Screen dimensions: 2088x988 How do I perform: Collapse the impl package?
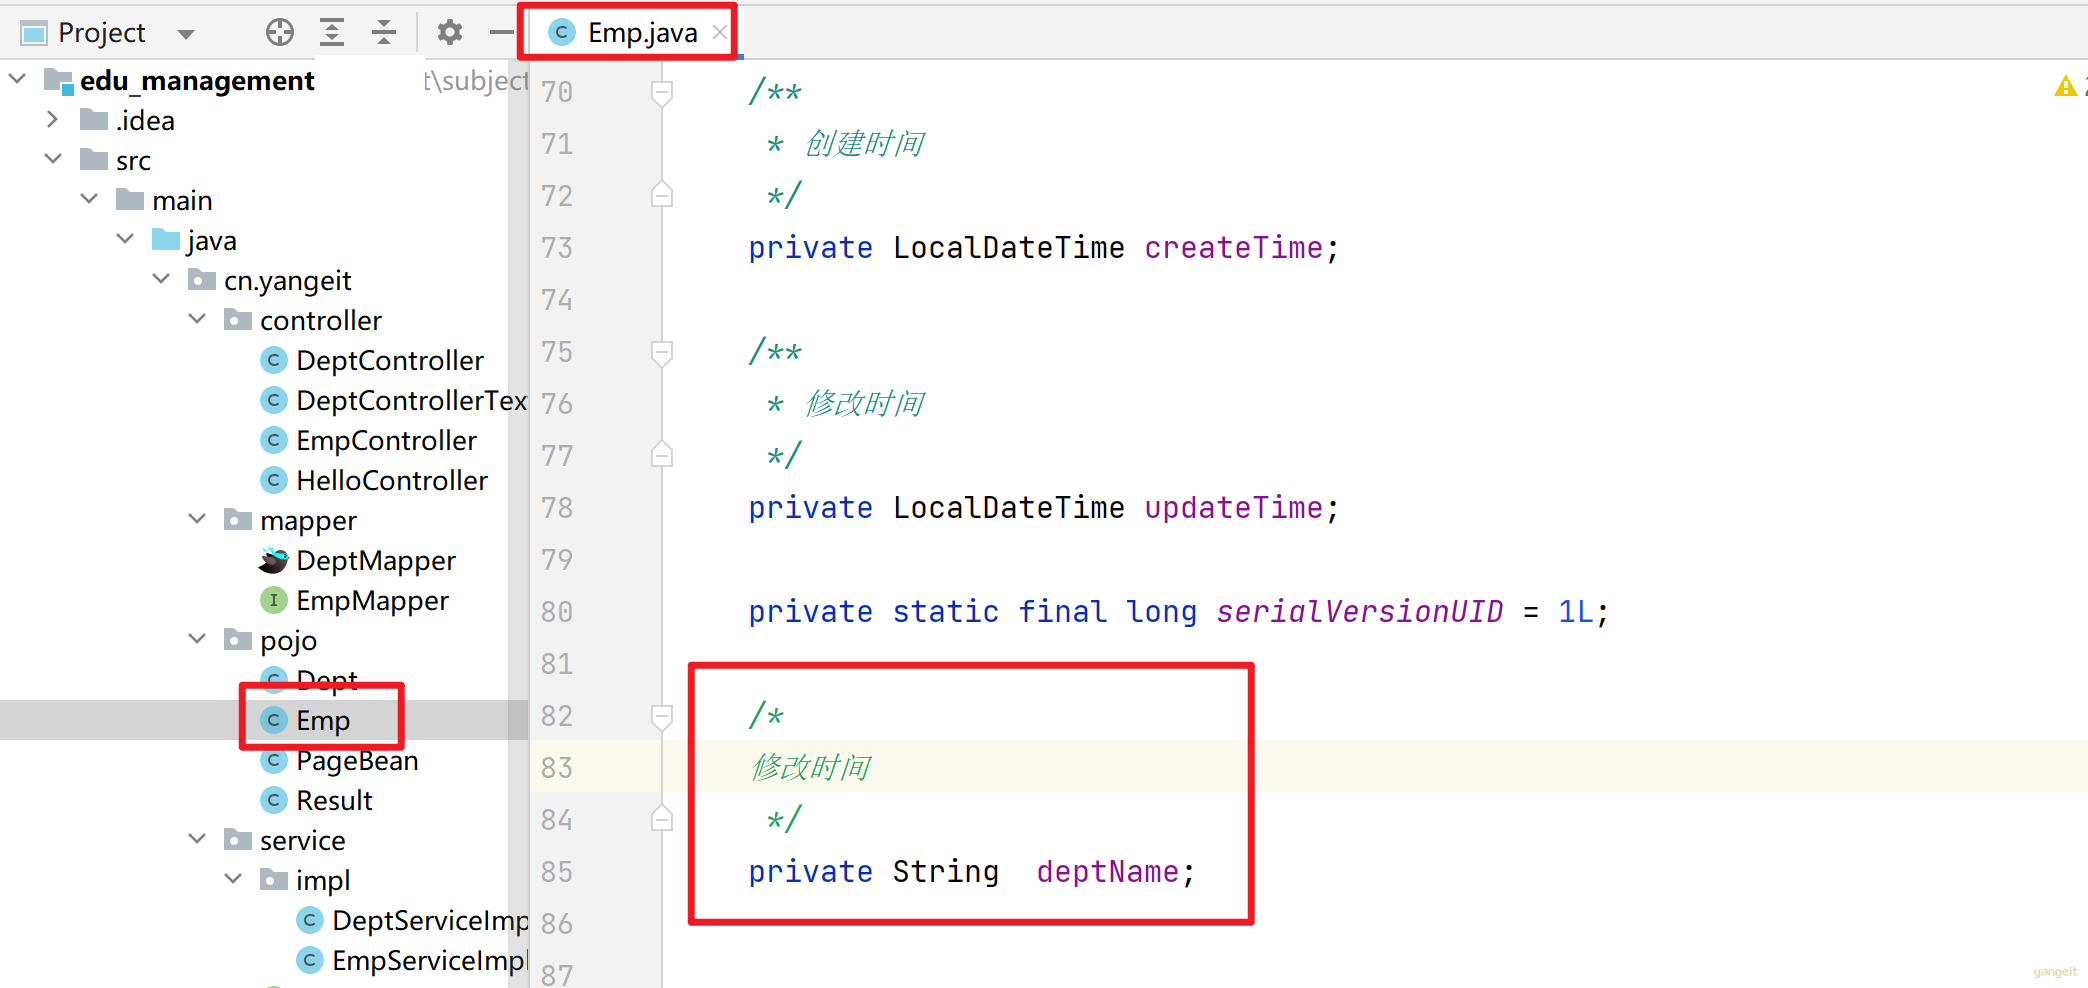pos(233,879)
